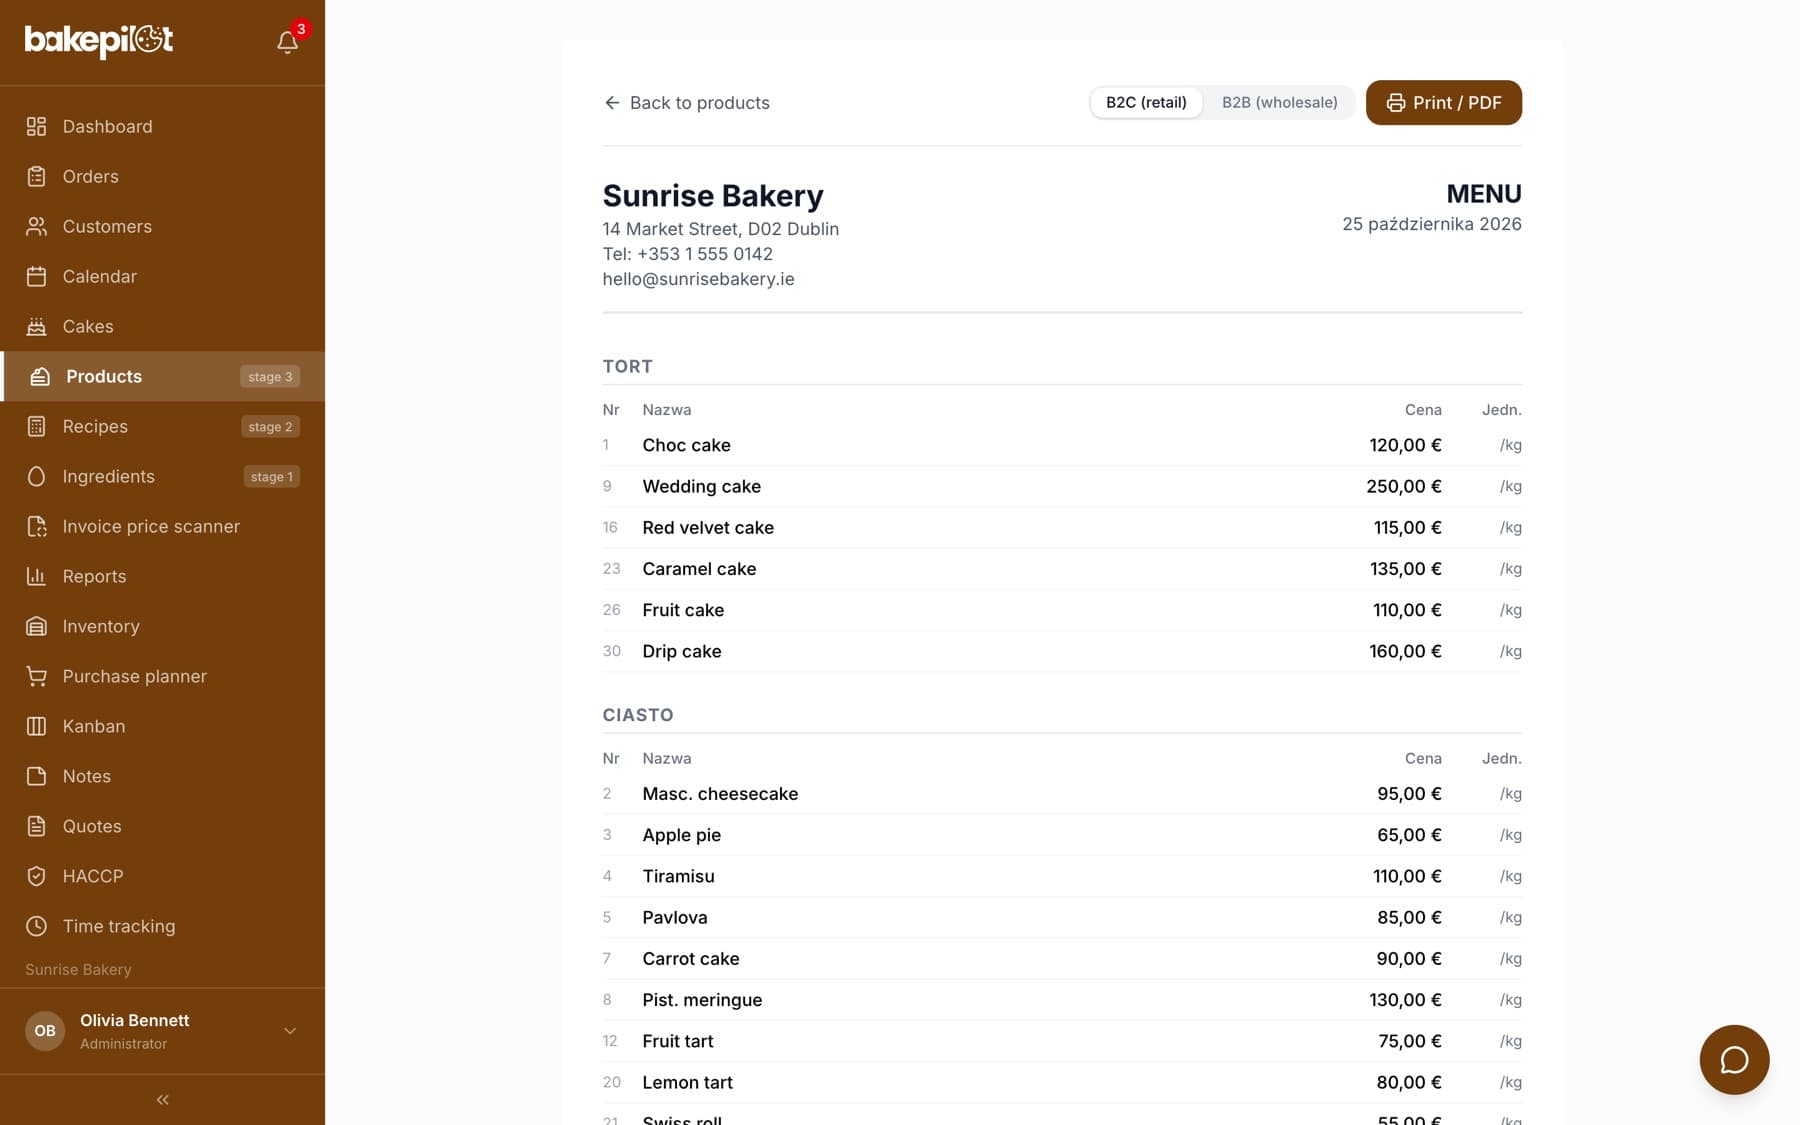Switch to B2B (wholesale) pricing
The image size is (1800, 1125).
(x=1279, y=102)
